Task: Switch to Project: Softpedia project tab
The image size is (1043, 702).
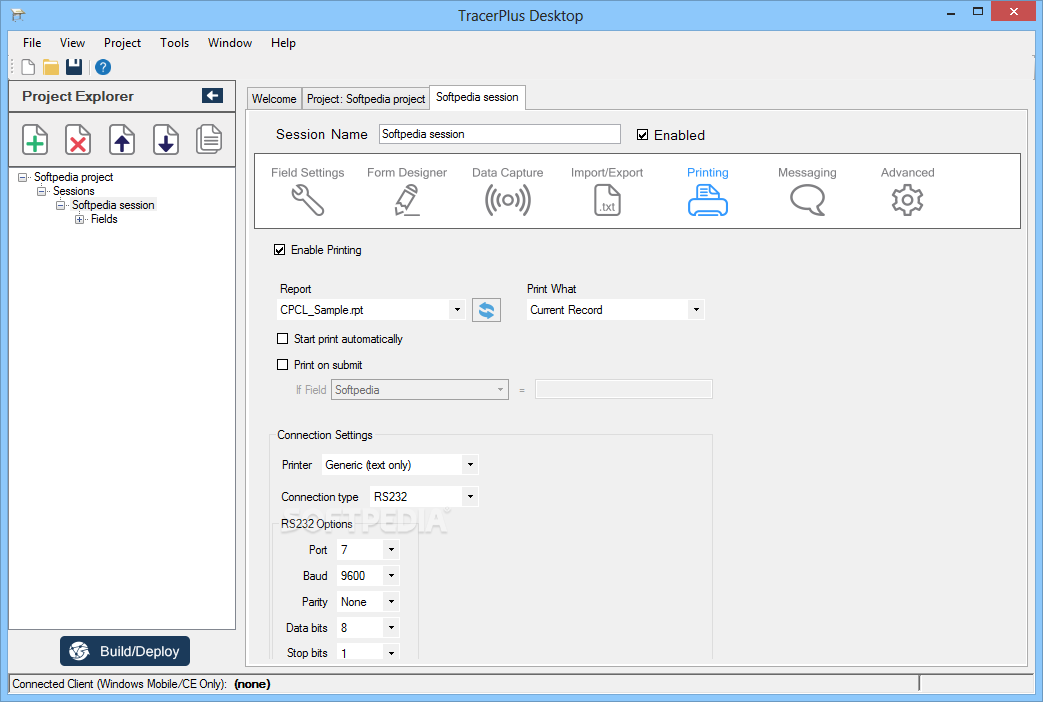Action: point(366,98)
